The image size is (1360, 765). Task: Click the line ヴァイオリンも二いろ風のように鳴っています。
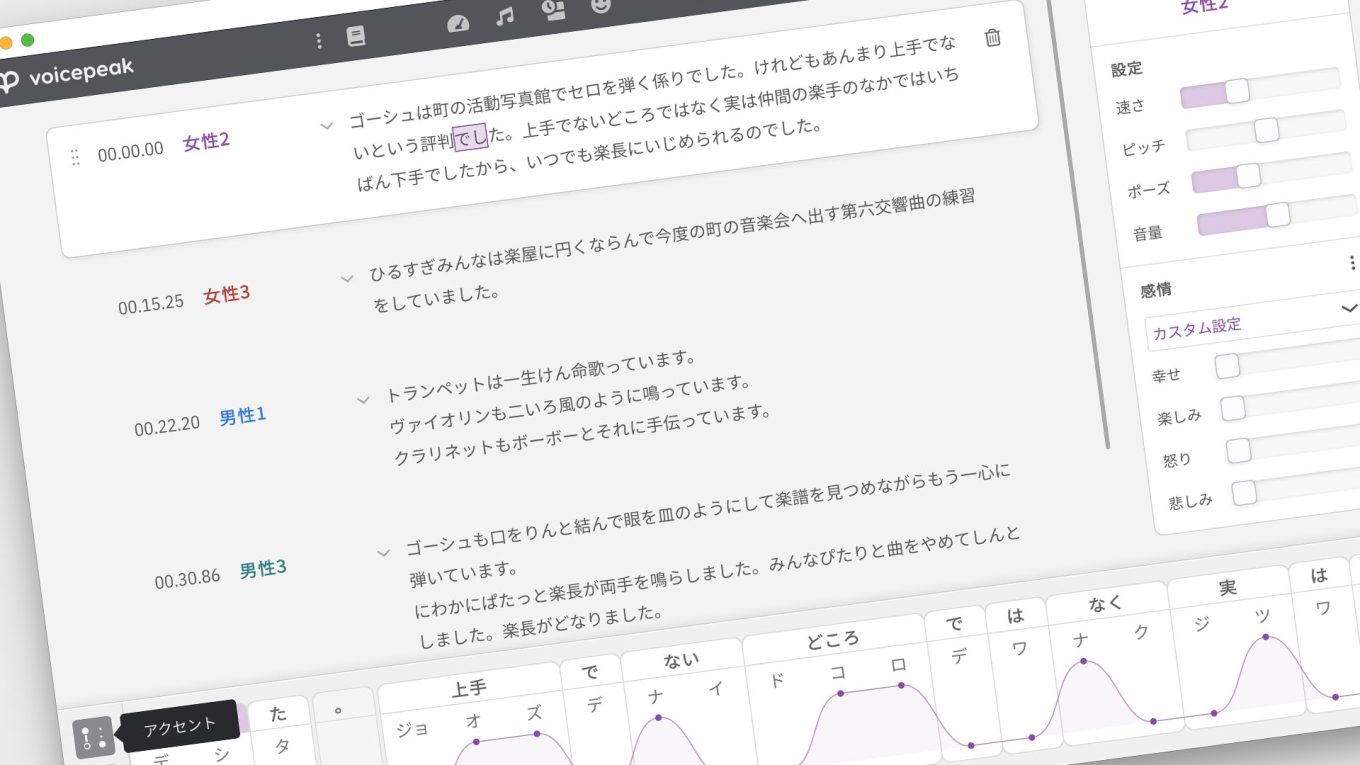click(x=570, y=404)
